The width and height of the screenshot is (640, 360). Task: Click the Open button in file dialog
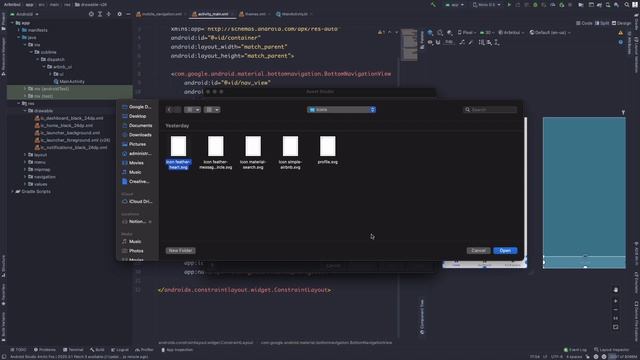[x=505, y=251]
